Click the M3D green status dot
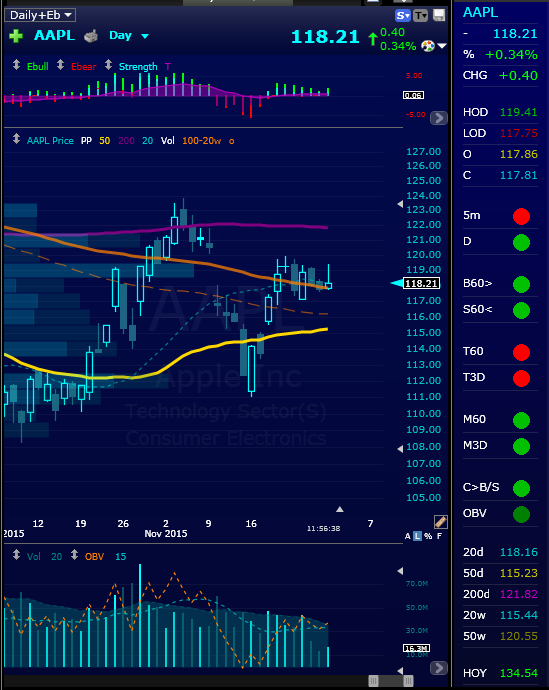This screenshot has height=690, width=549. (521, 446)
